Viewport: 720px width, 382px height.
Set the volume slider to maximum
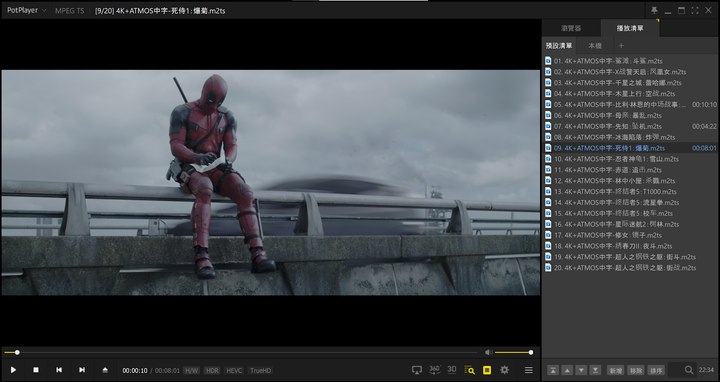(x=532, y=353)
